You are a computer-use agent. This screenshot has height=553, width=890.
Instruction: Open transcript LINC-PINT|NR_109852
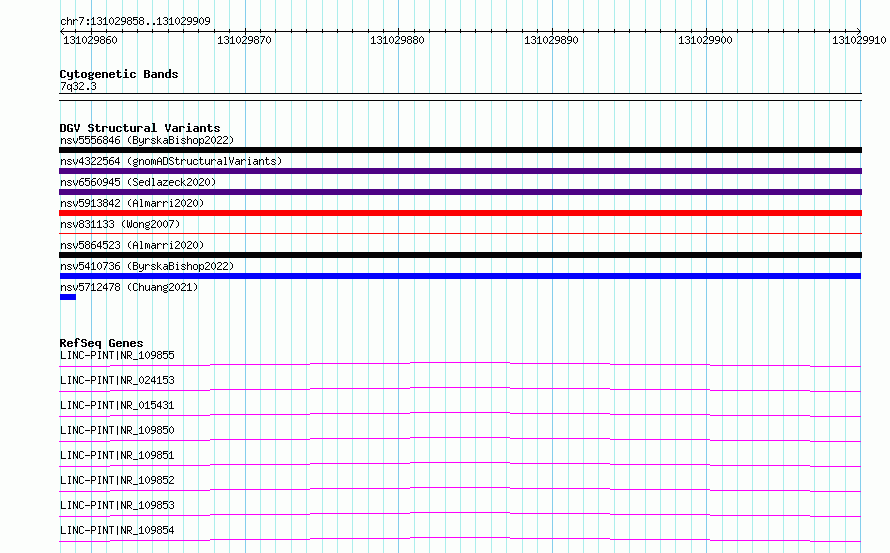(x=117, y=480)
